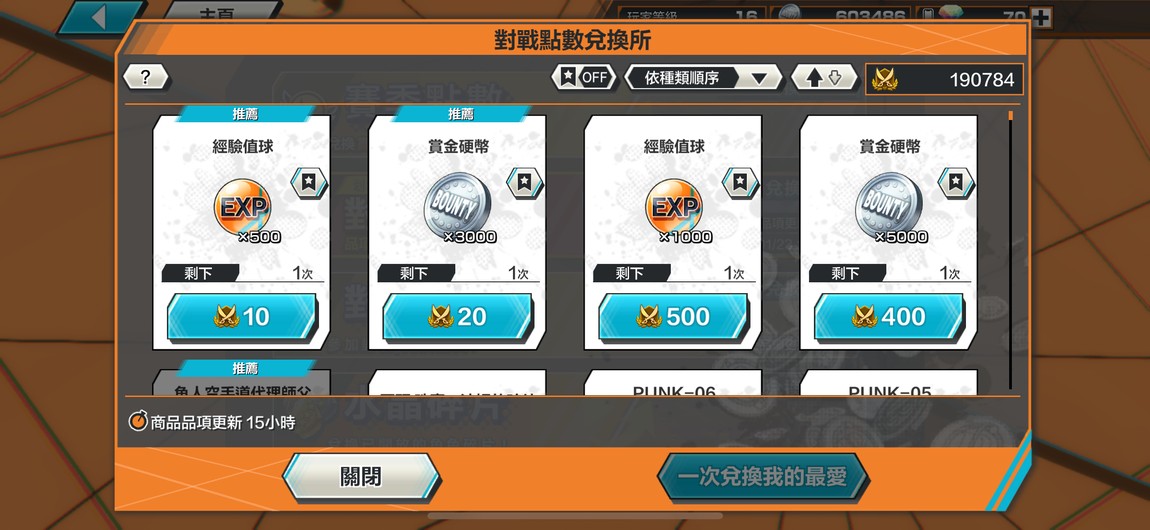
Task: Tap the Bounty coin ×5000 icon
Action: tap(889, 206)
